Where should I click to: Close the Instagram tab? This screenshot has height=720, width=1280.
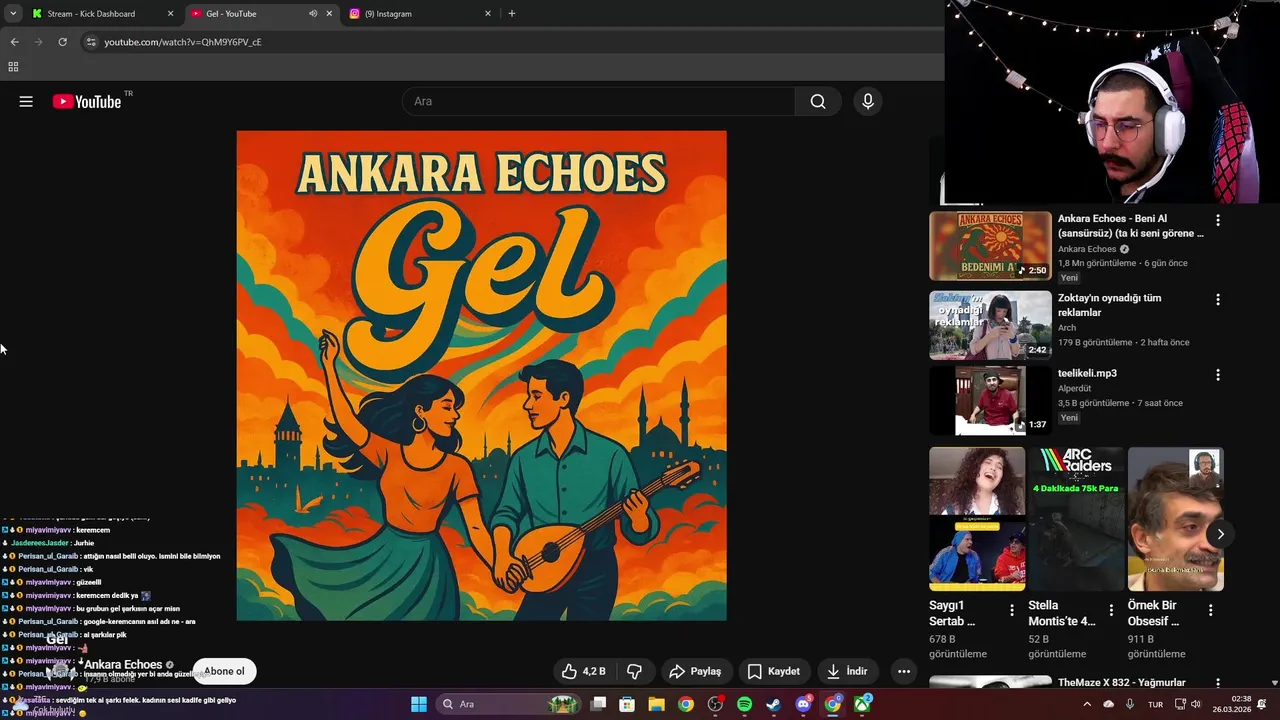tap(488, 14)
